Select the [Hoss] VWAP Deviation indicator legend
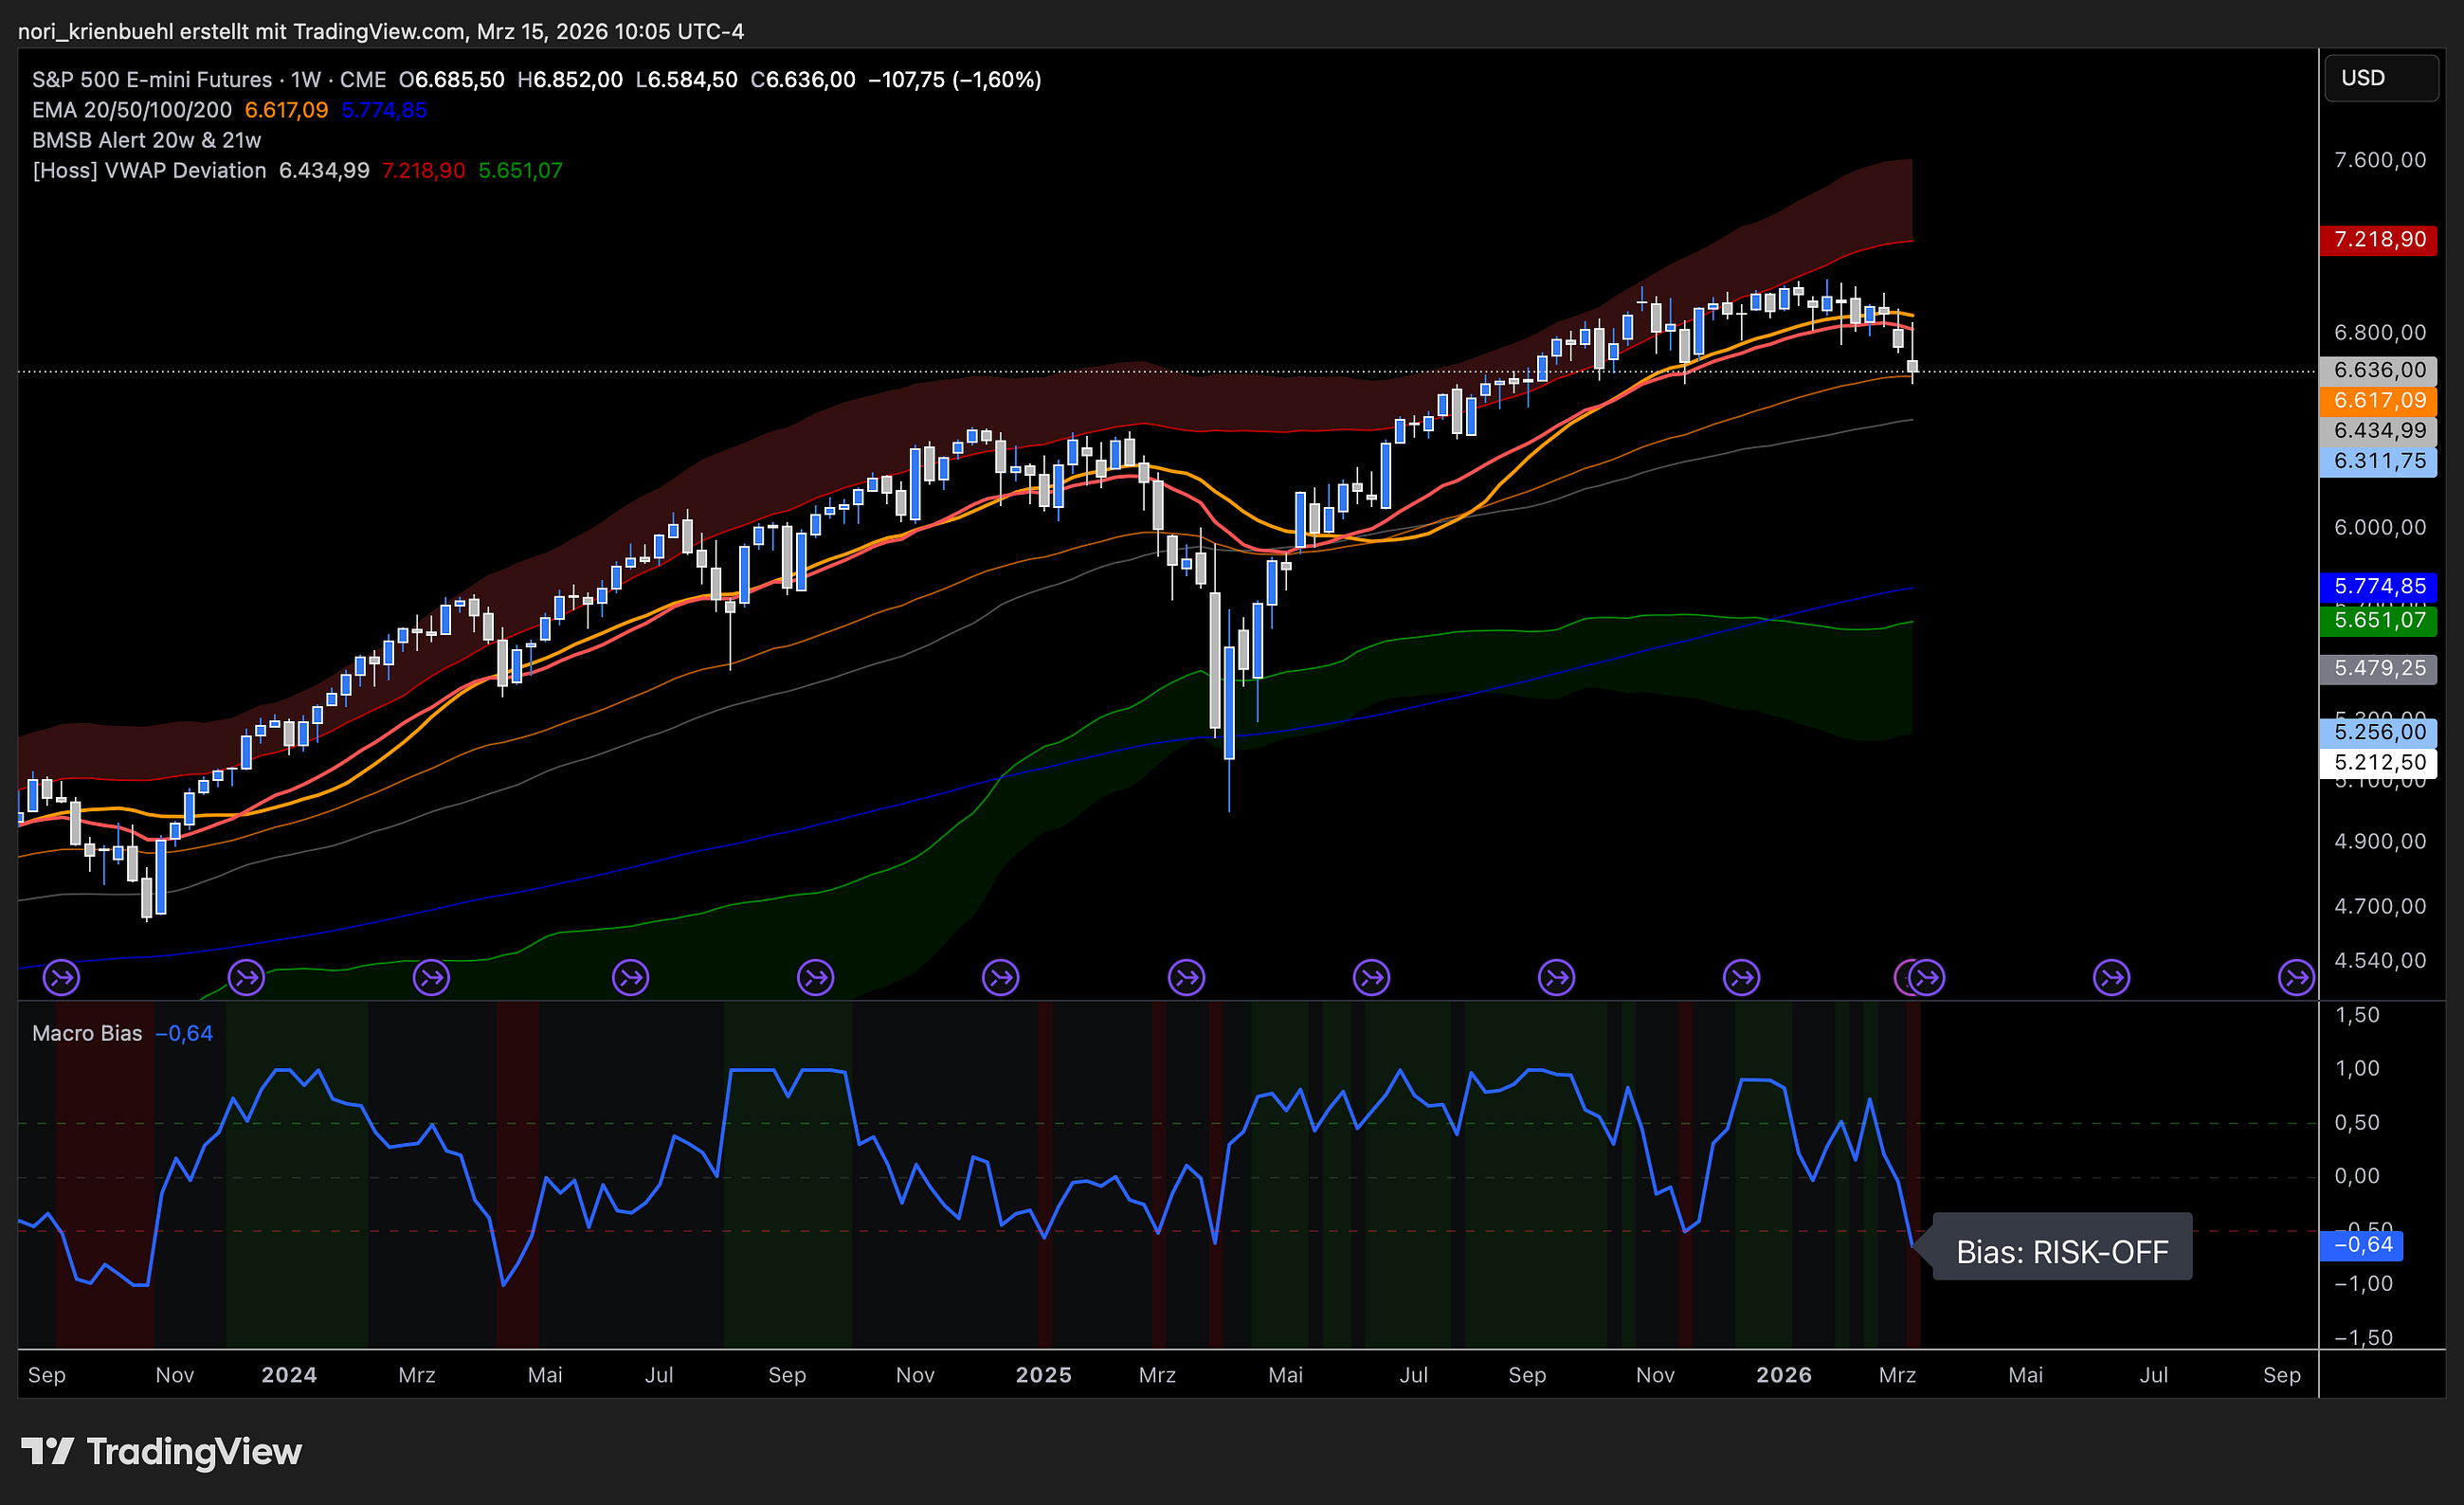 click(x=149, y=170)
